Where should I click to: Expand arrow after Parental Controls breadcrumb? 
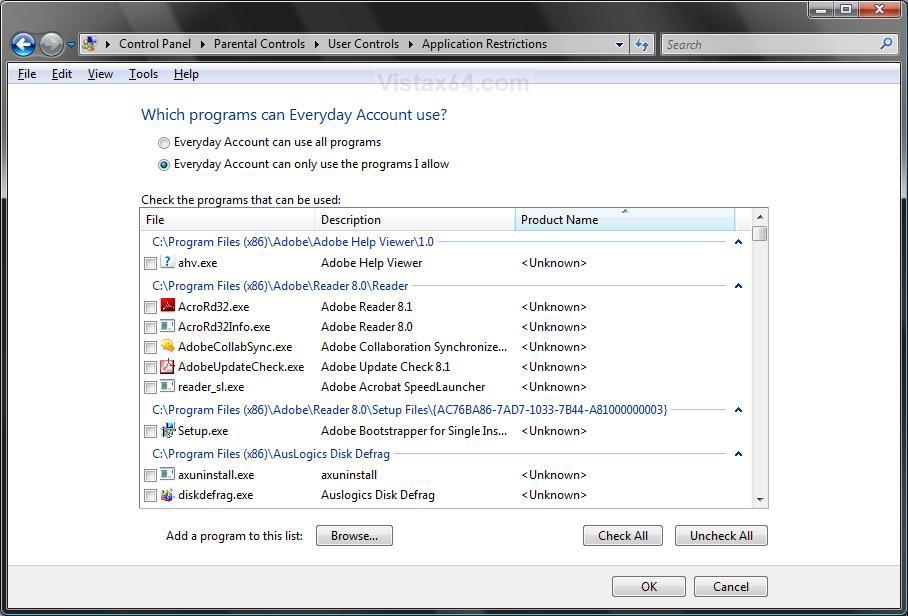coord(317,44)
